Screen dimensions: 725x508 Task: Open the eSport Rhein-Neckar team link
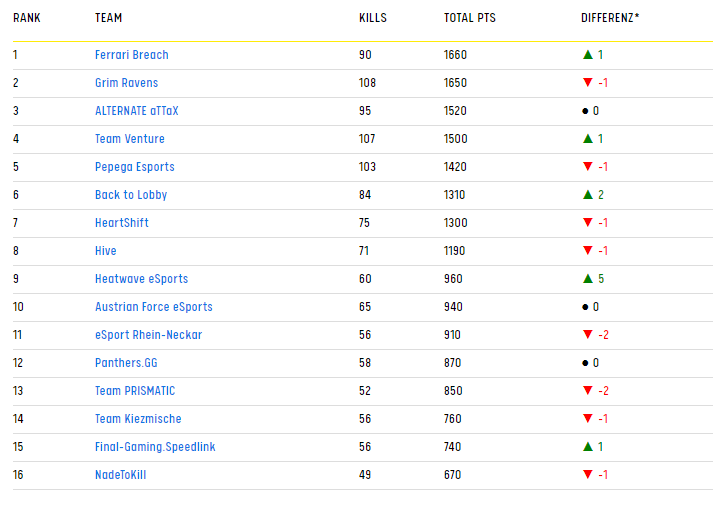coord(148,335)
